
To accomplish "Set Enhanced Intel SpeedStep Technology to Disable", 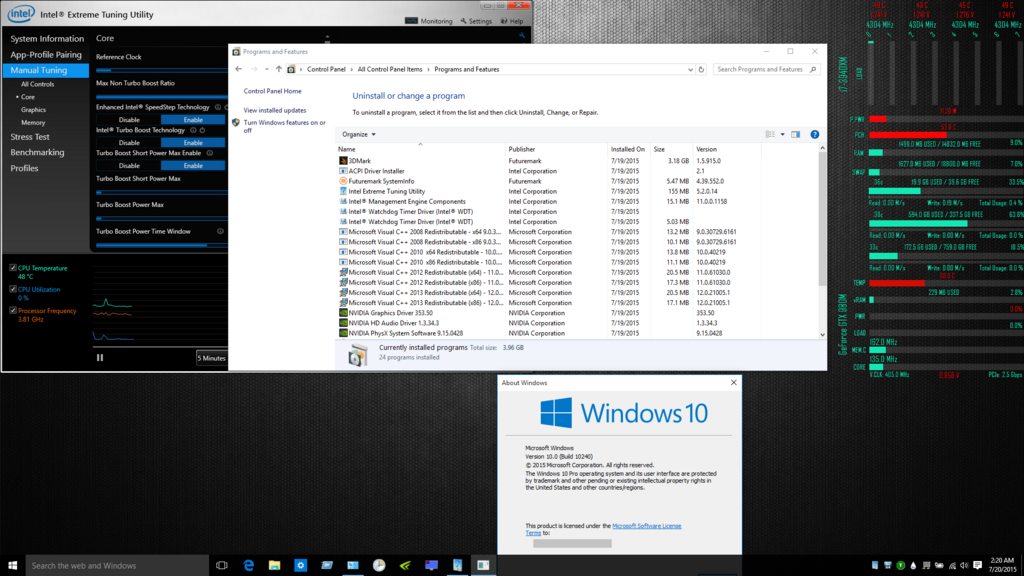I will point(129,120).
